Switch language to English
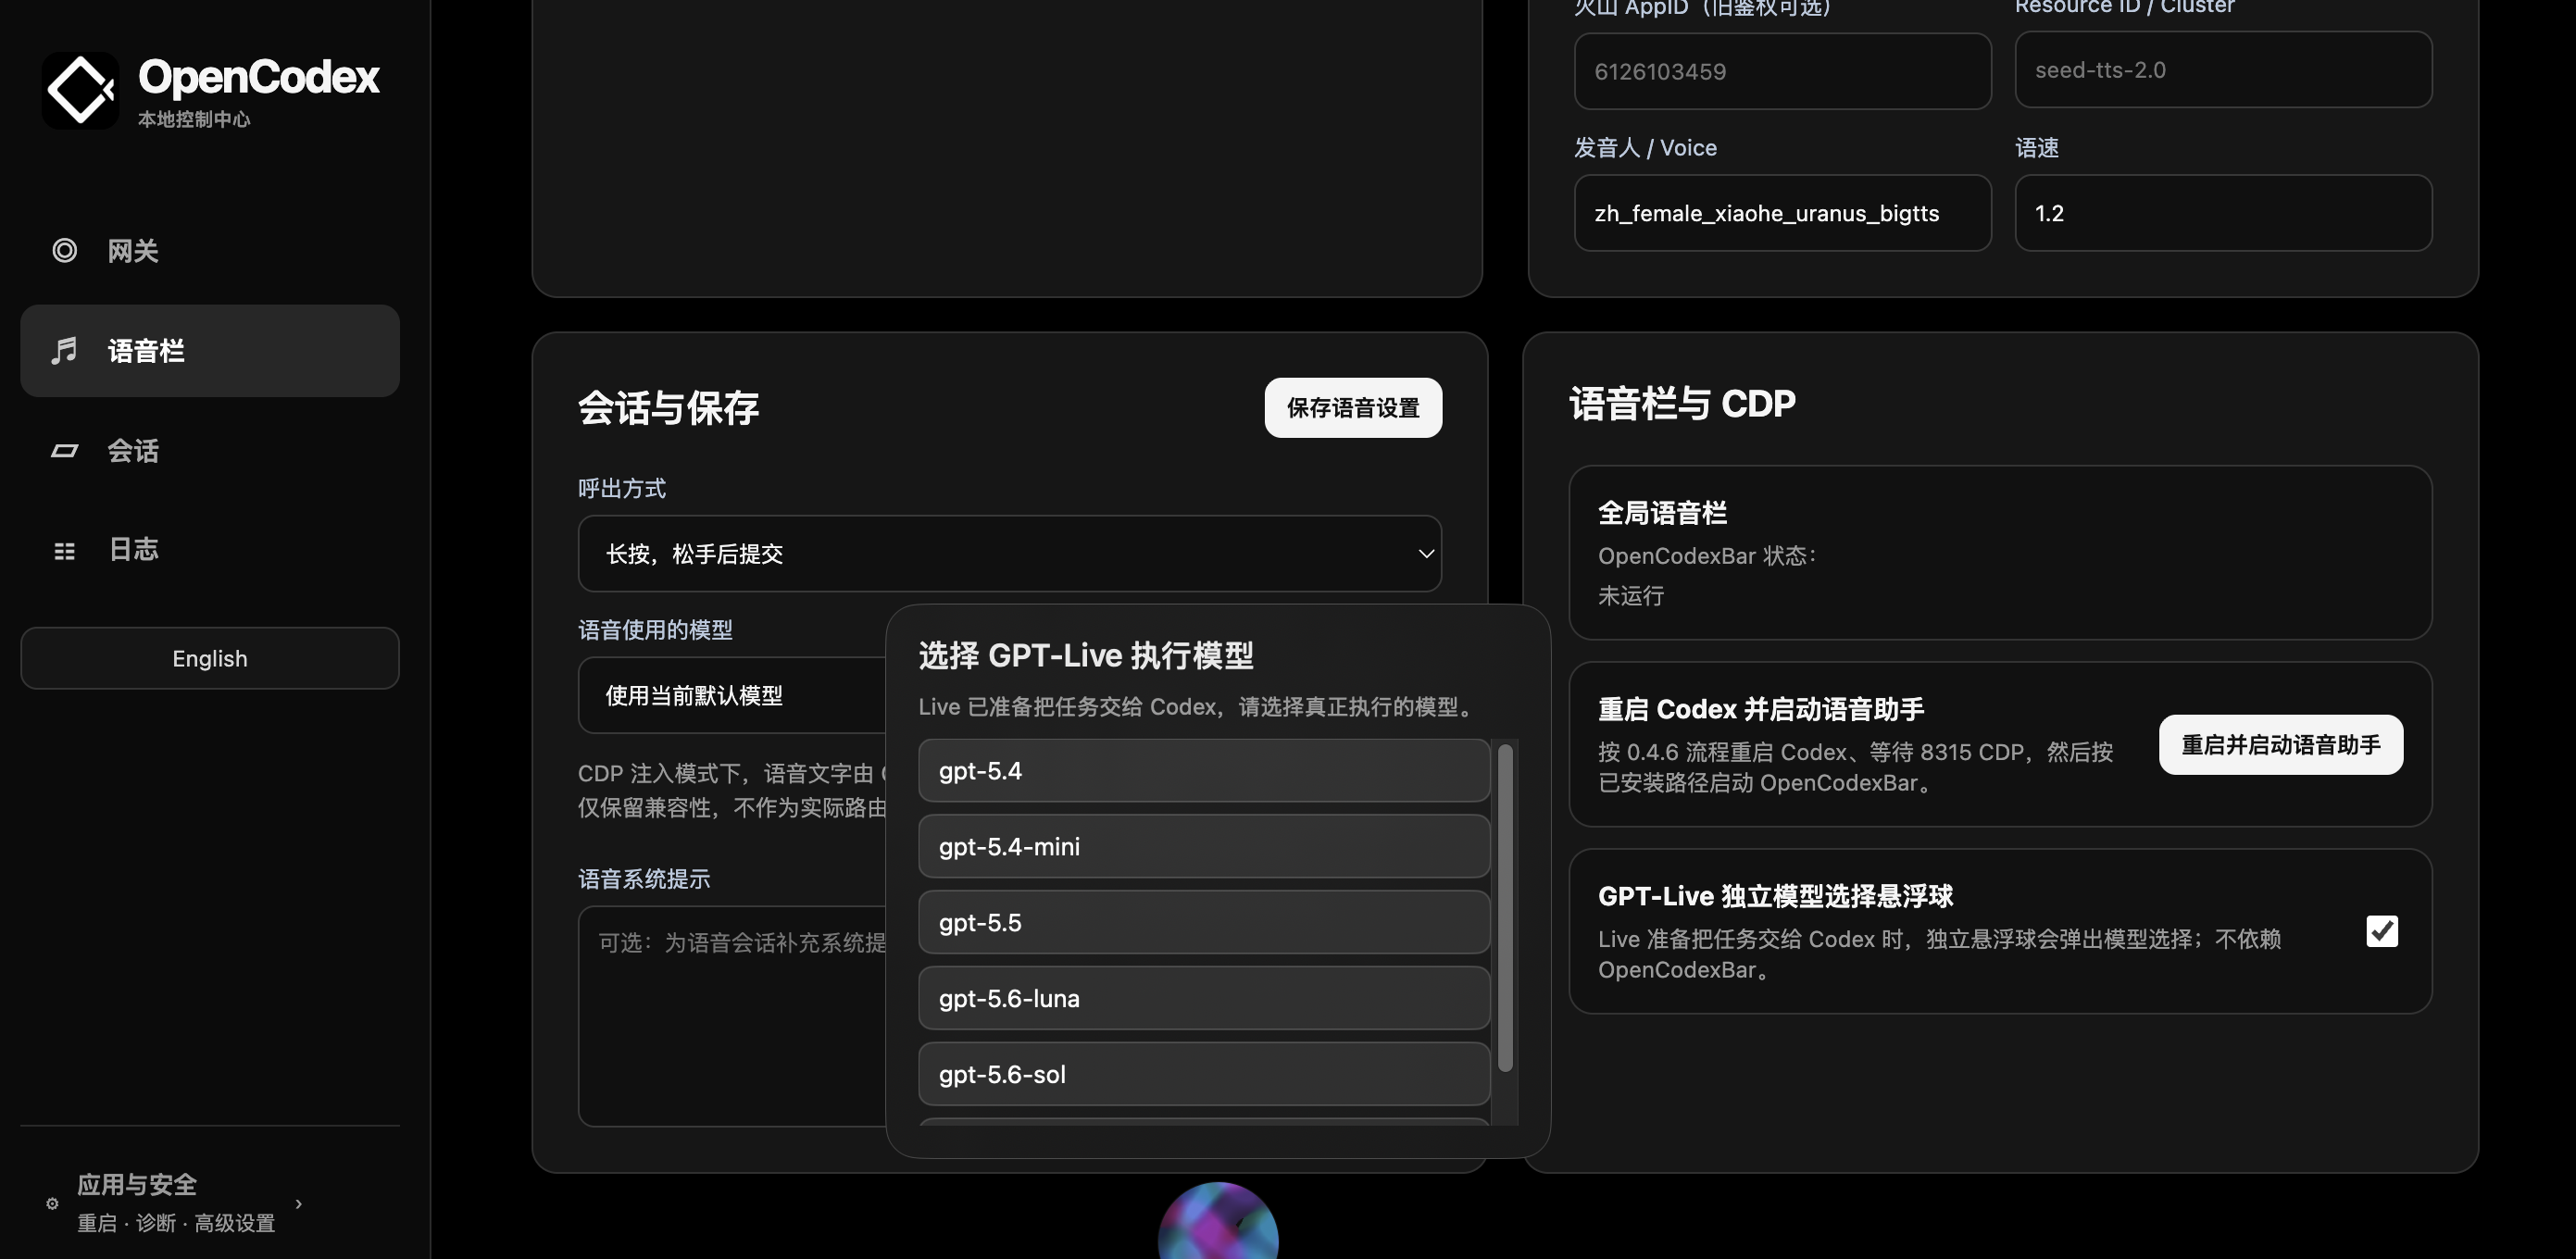Viewport: 2576px width, 1259px height. [210, 658]
